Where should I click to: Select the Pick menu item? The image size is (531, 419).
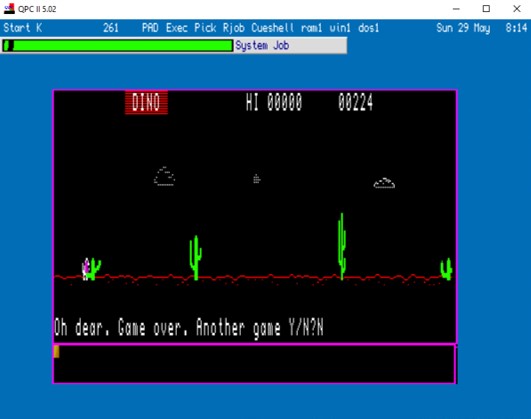coord(205,28)
